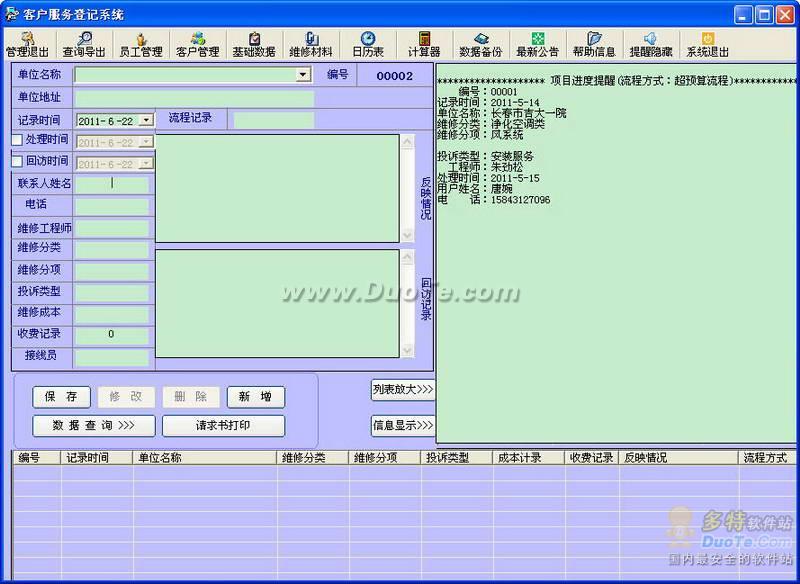Click the 维修分项 table column header
This screenshot has width=800, height=584.
[385, 458]
